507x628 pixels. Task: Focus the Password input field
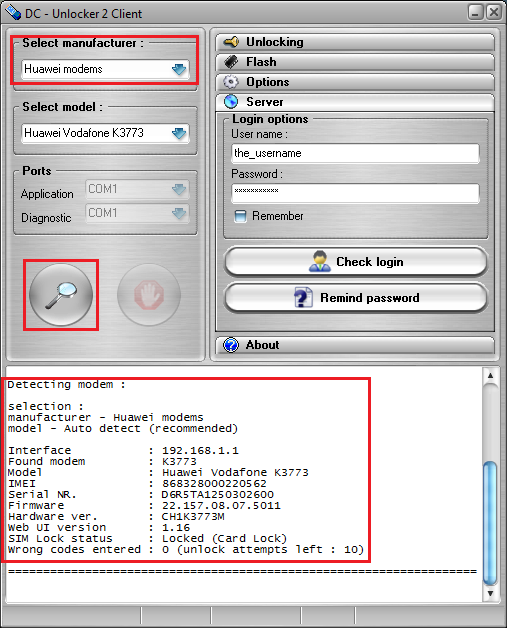point(355,193)
